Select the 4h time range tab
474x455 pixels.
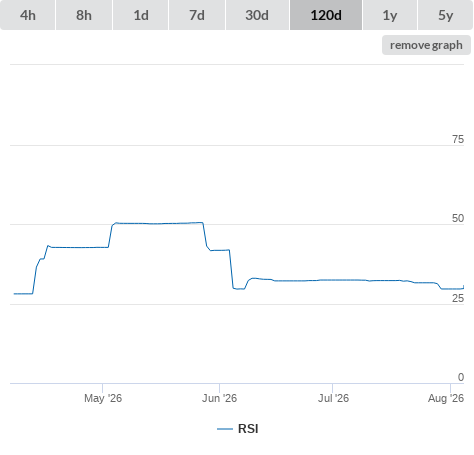[x=28, y=15]
